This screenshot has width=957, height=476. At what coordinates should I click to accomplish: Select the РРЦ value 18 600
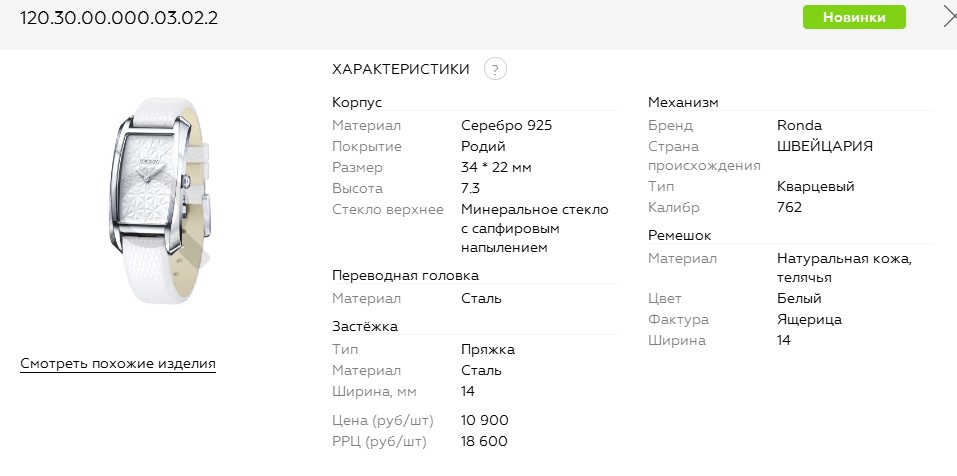(484, 441)
